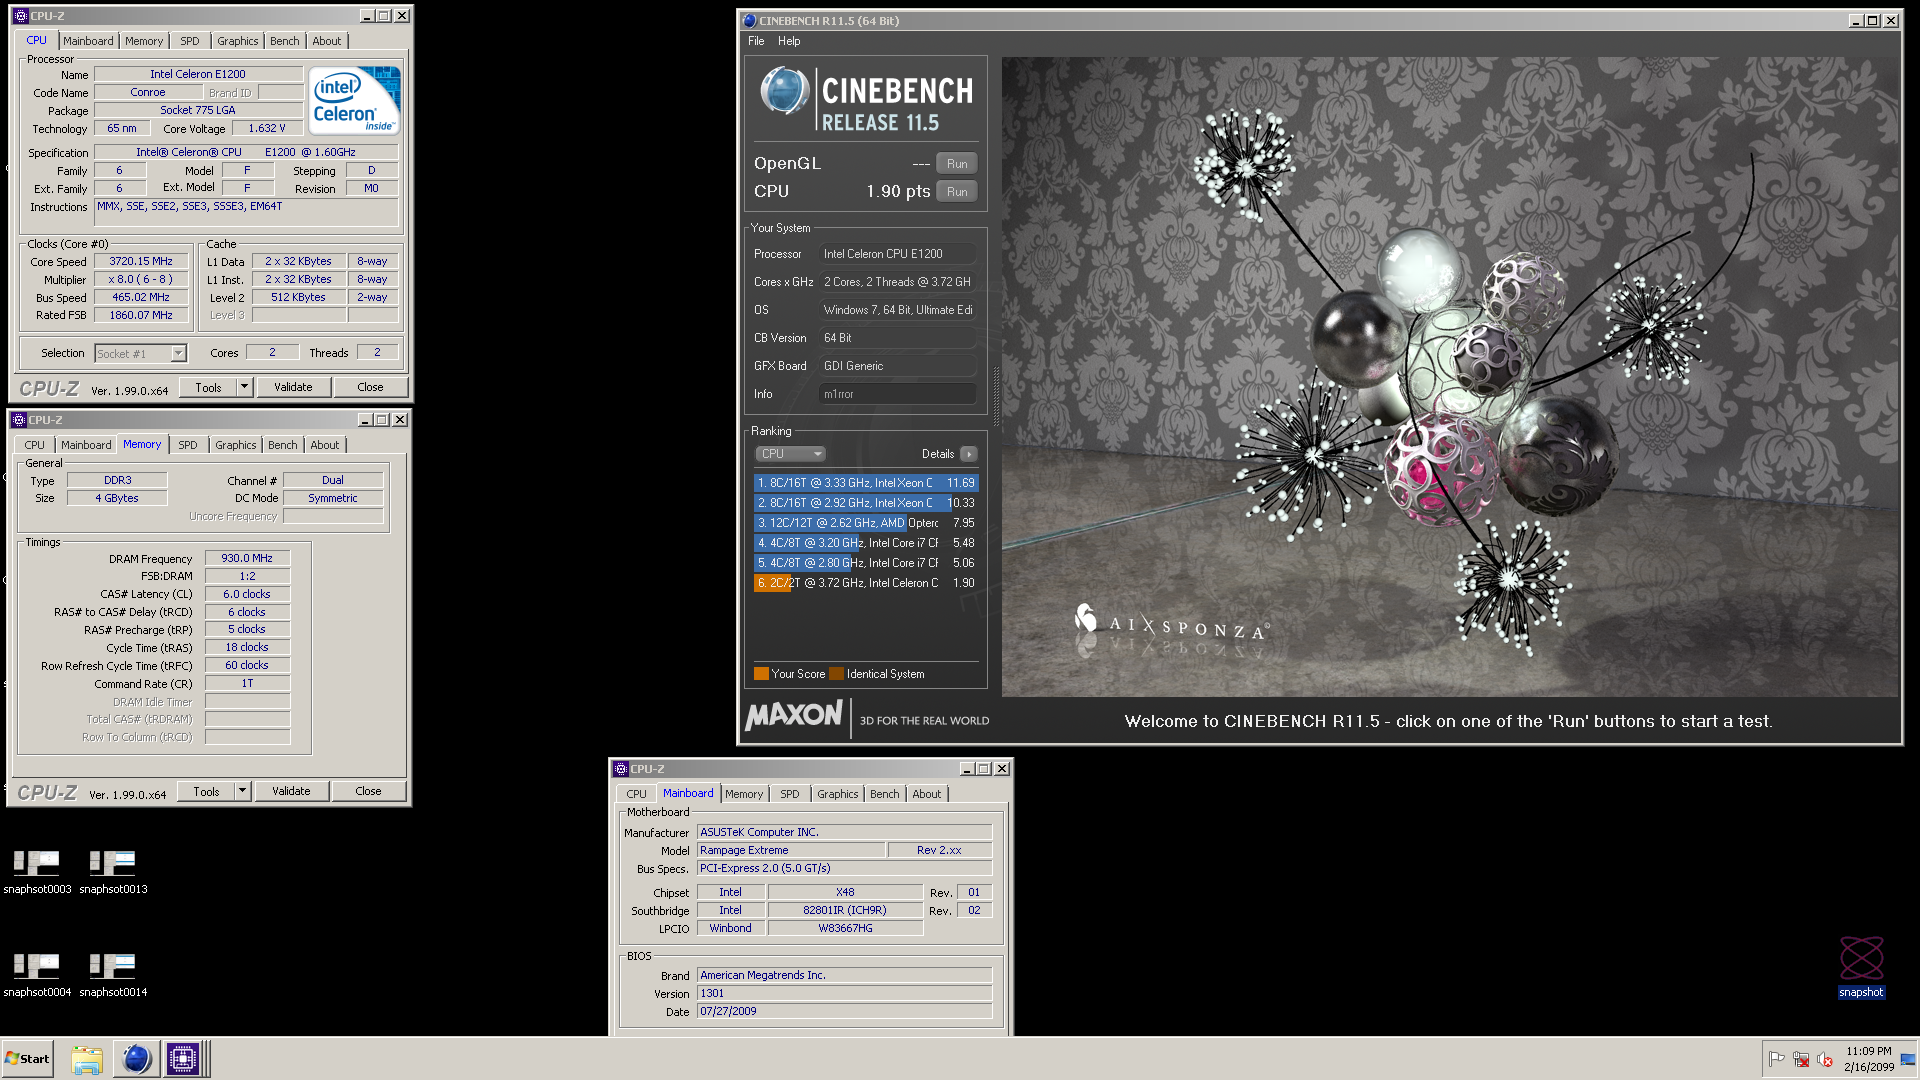The width and height of the screenshot is (1920, 1080).
Task: Click CPU-Z title icon in Memory window
Action: tap(19, 420)
